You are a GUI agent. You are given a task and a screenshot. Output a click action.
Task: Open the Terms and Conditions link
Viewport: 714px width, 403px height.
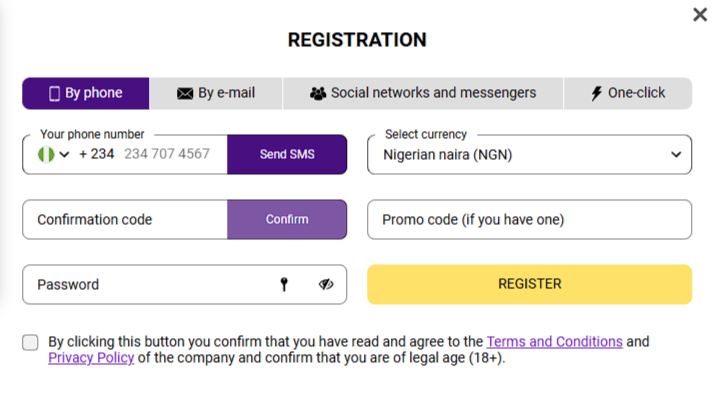554,341
